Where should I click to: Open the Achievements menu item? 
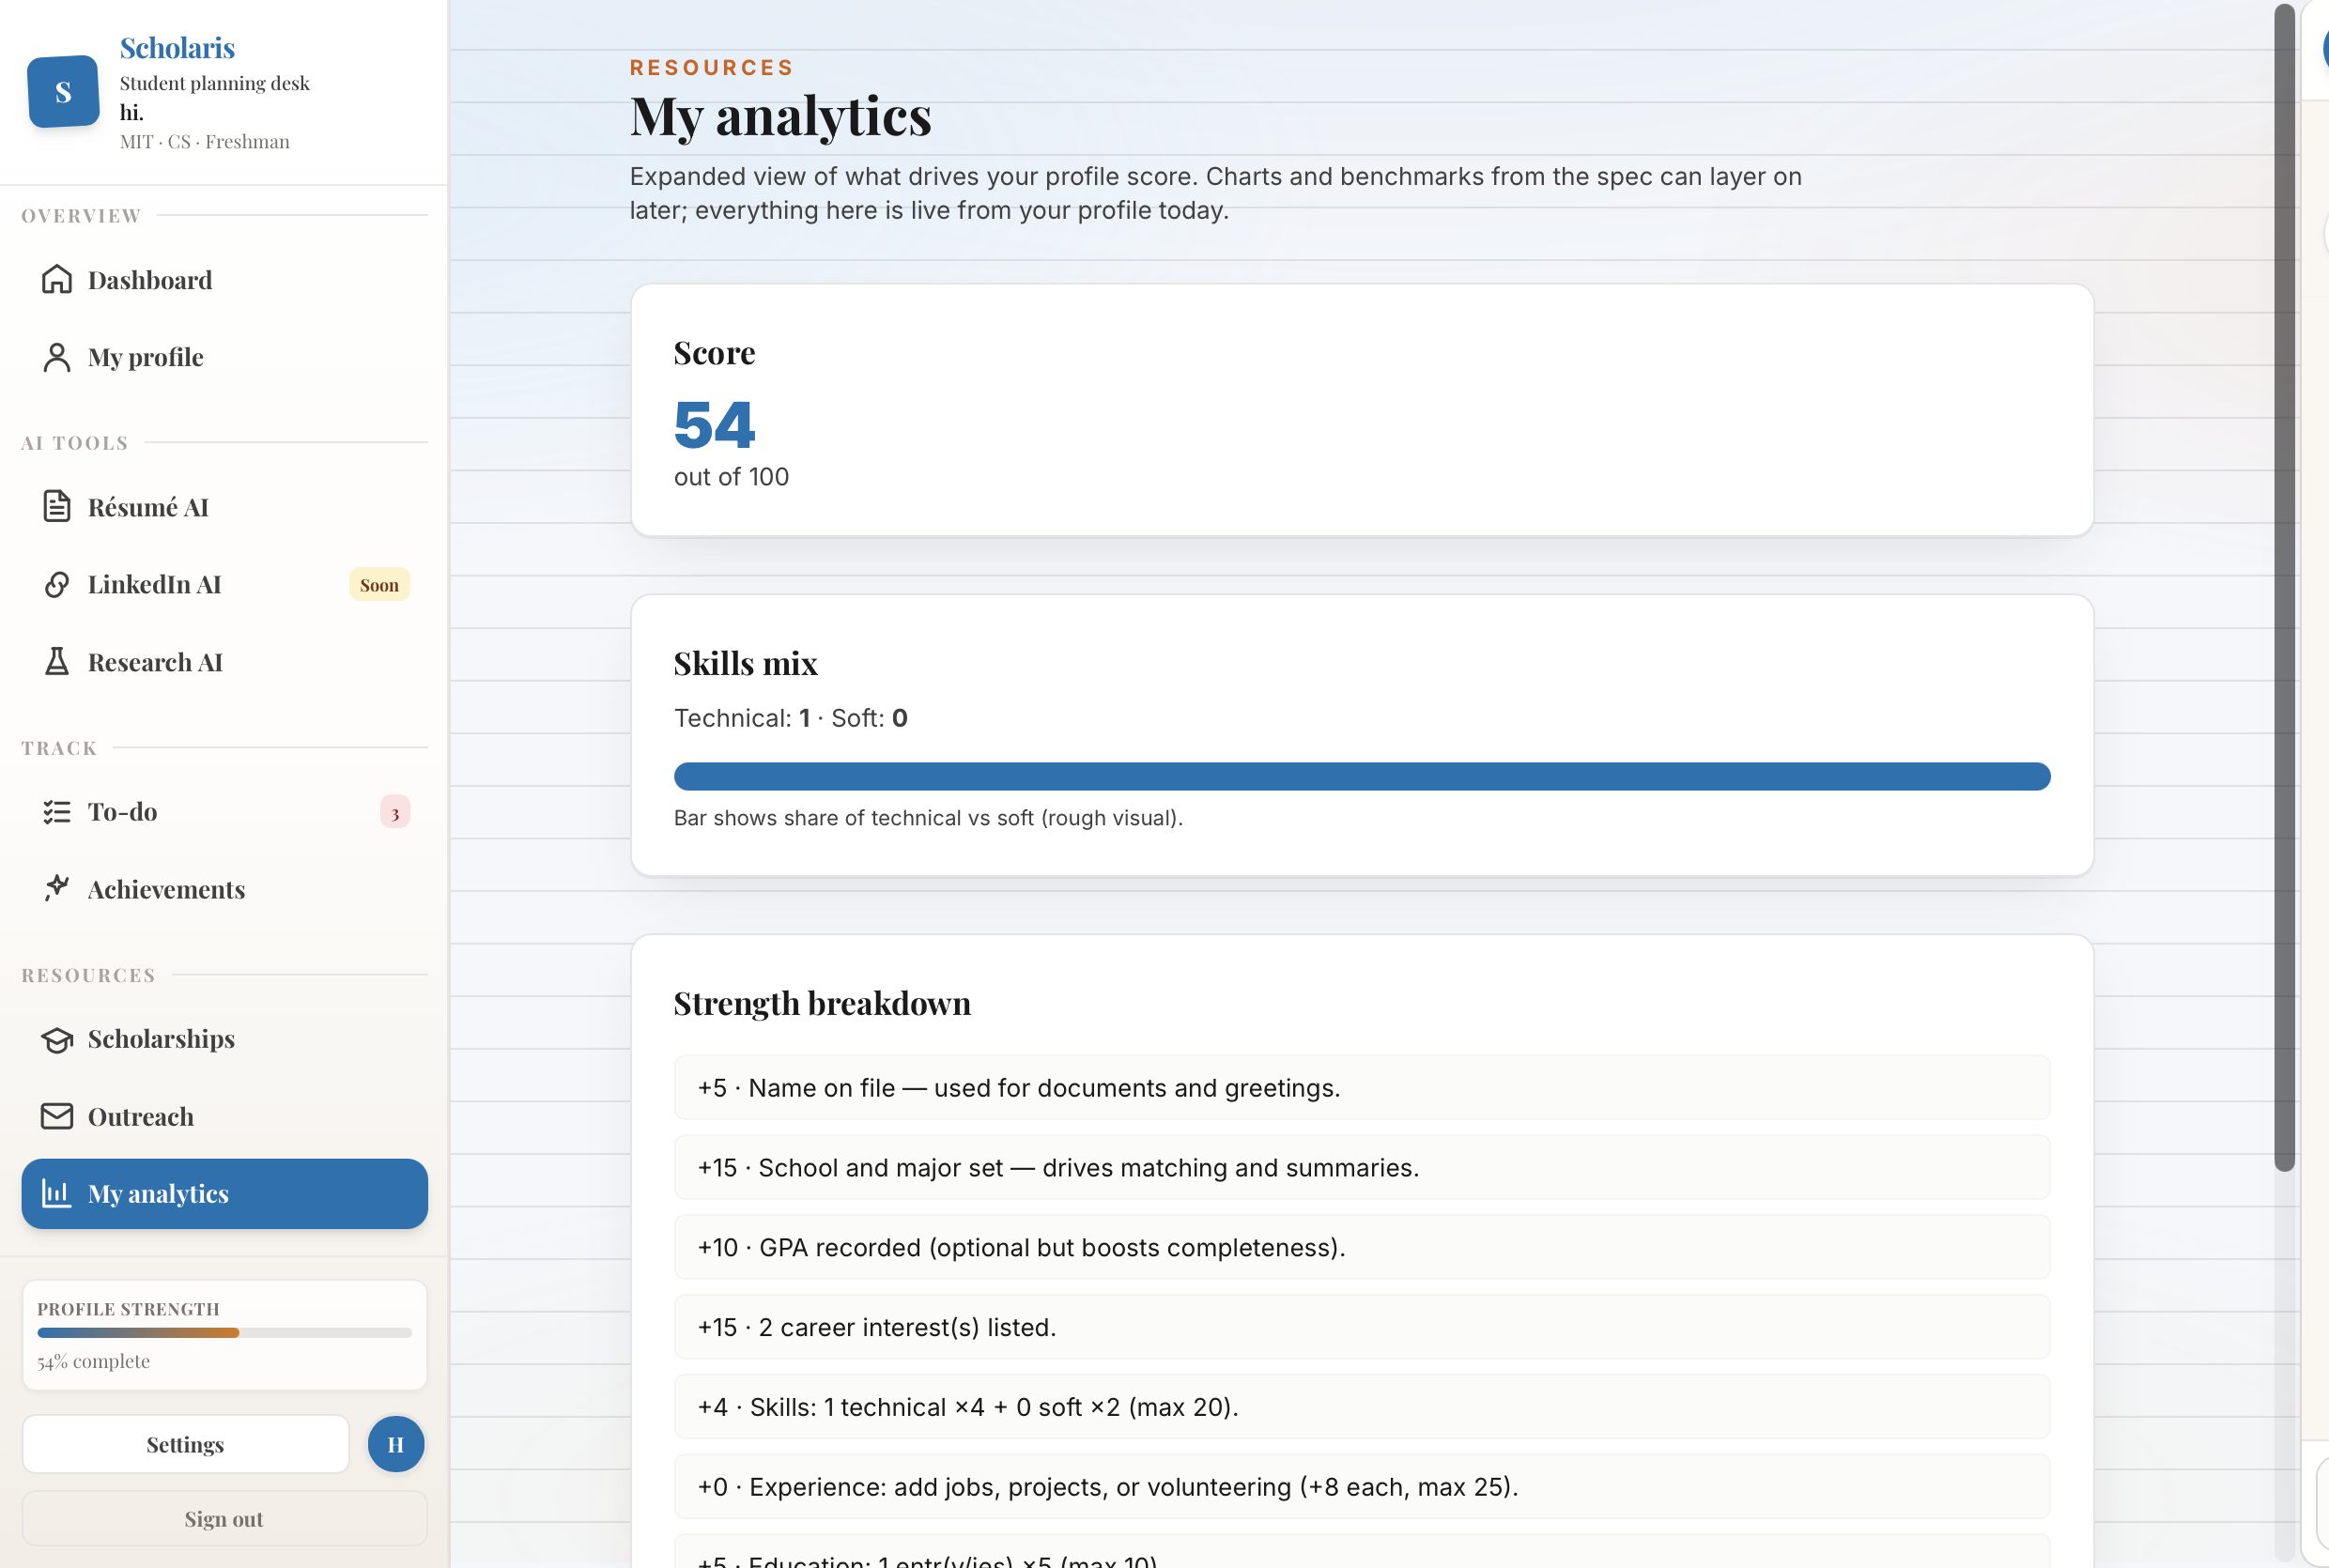pyautogui.click(x=166, y=889)
